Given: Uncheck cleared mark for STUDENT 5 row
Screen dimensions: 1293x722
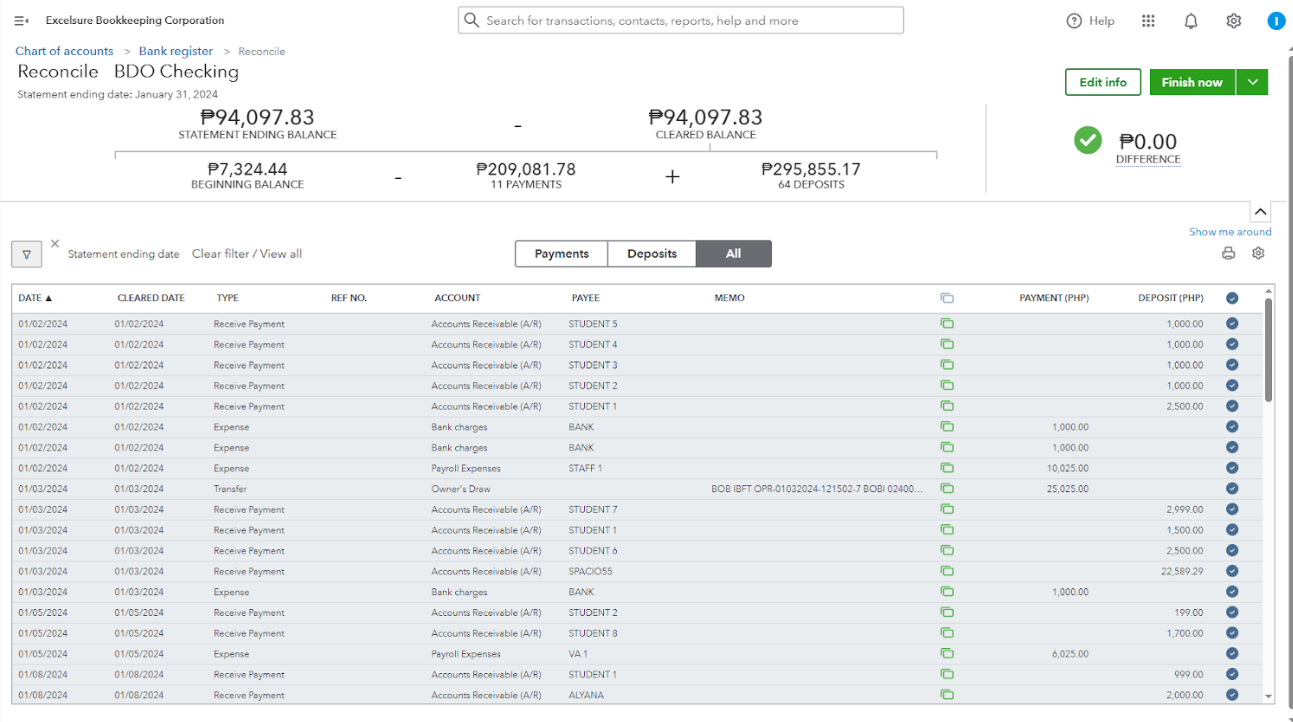Looking at the screenshot, I should click(x=1232, y=324).
